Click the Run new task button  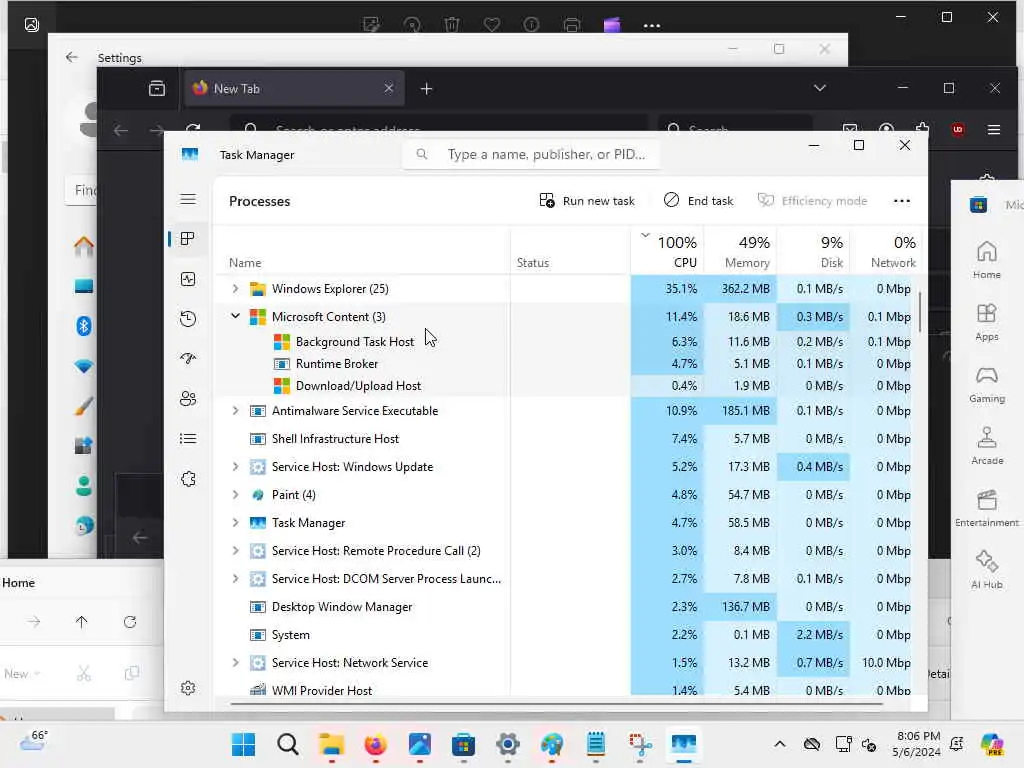[x=586, y=200]
